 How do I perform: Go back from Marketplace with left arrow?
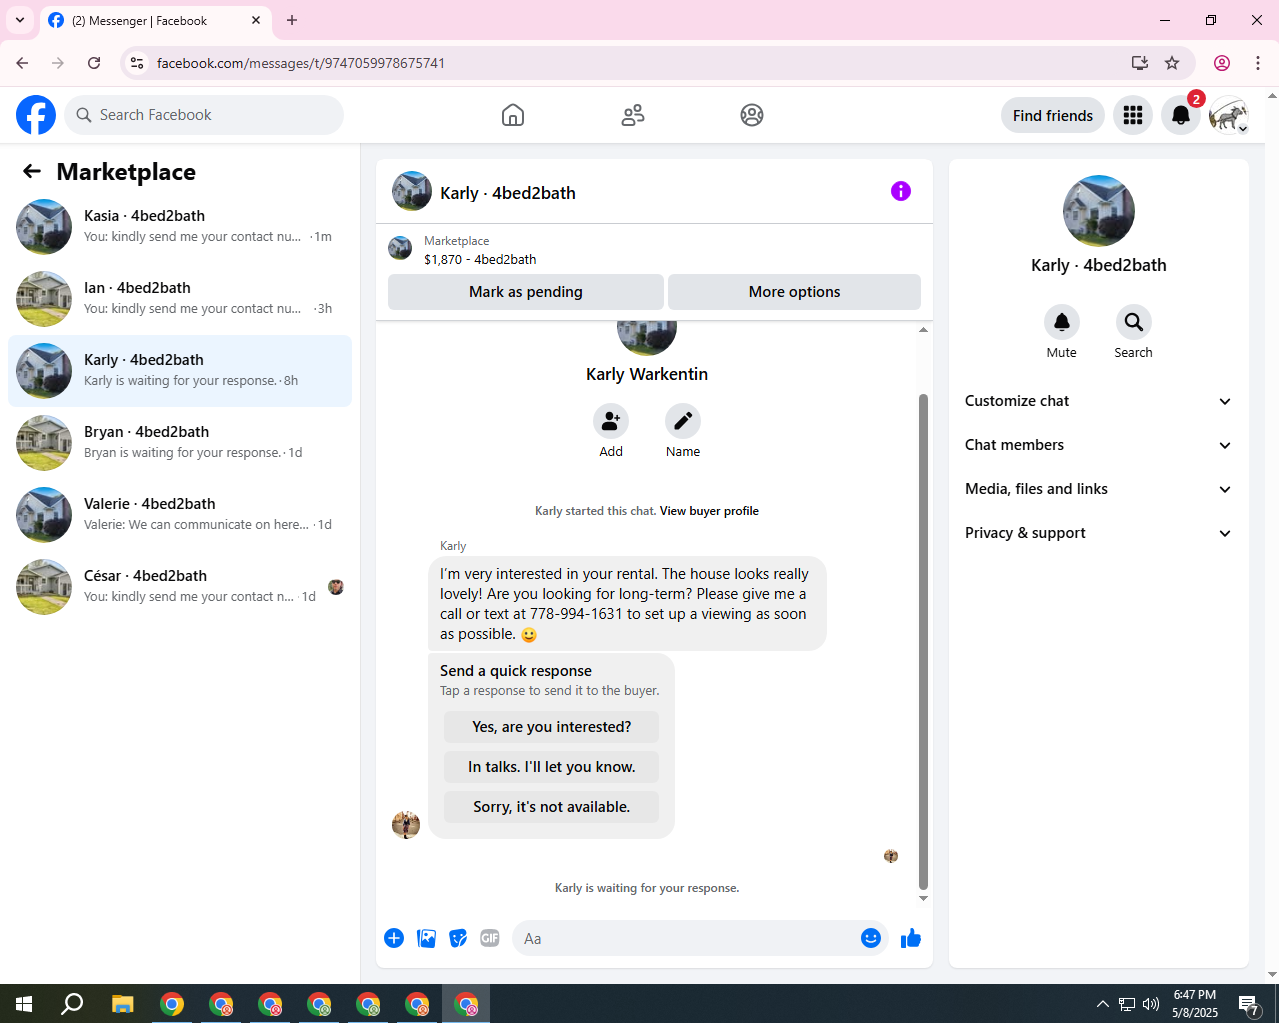[32, 171]
